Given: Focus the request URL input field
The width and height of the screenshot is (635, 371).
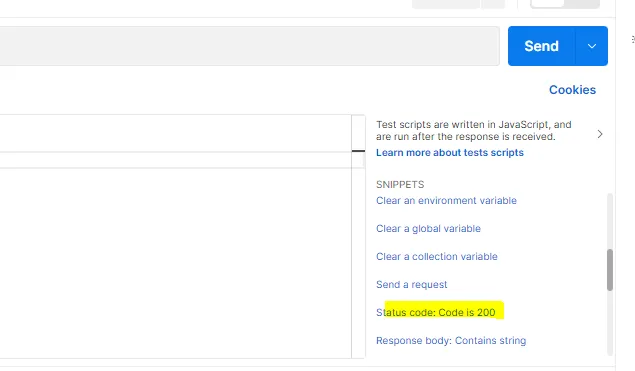Looking at the screenshot, I should [x=249, y=46].
